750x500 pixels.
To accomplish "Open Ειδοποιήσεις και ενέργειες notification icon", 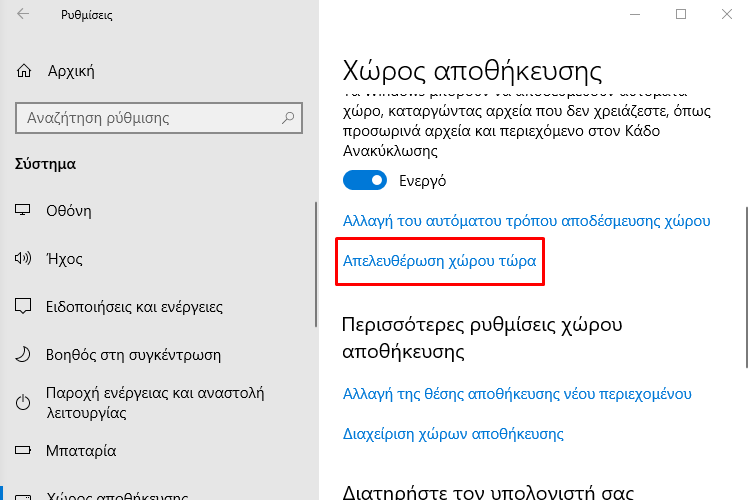I will coord(23,306).
